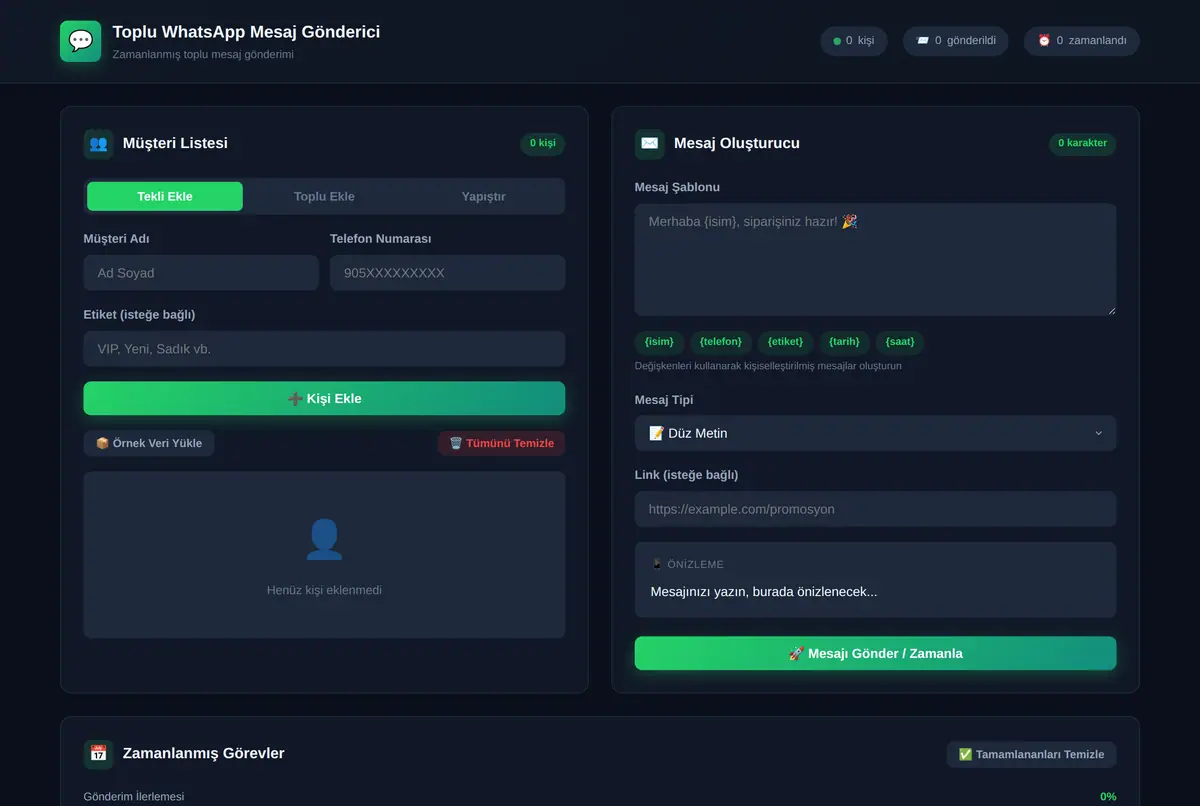Click the phone icon beside ÖNİZLEME
This screenshot has height=806, width=1200.
656,564
